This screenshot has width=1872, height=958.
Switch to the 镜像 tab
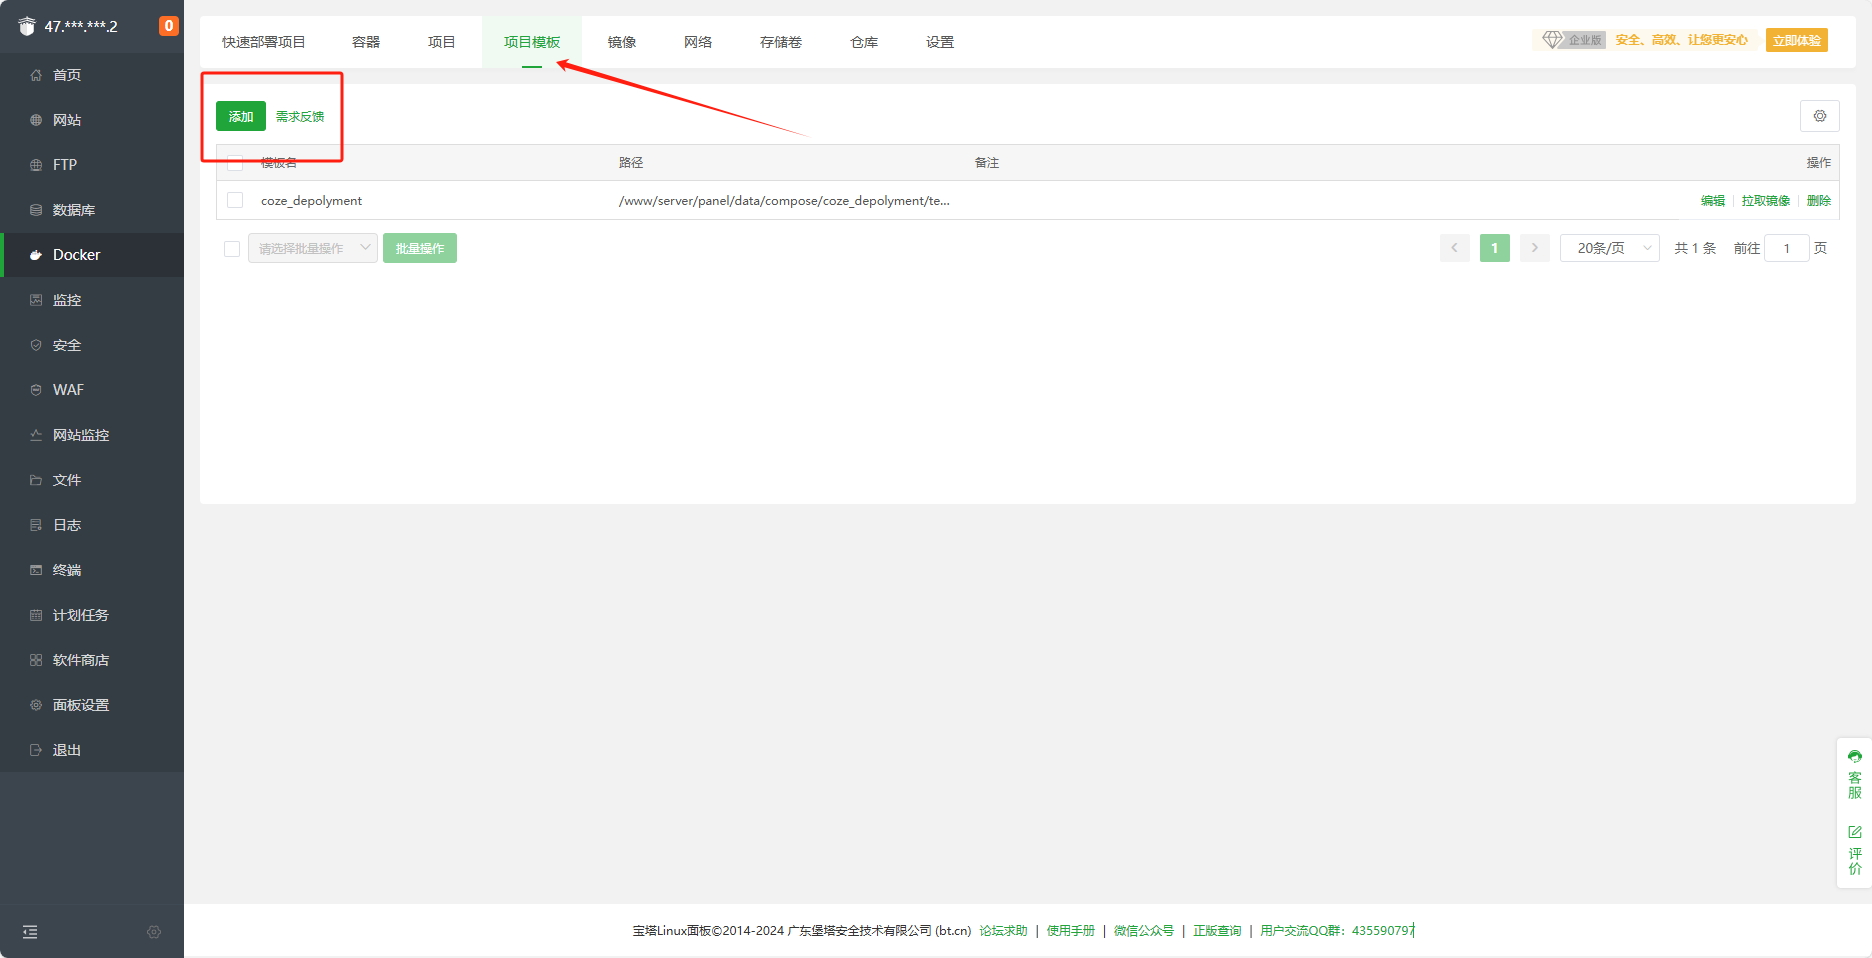622,42
